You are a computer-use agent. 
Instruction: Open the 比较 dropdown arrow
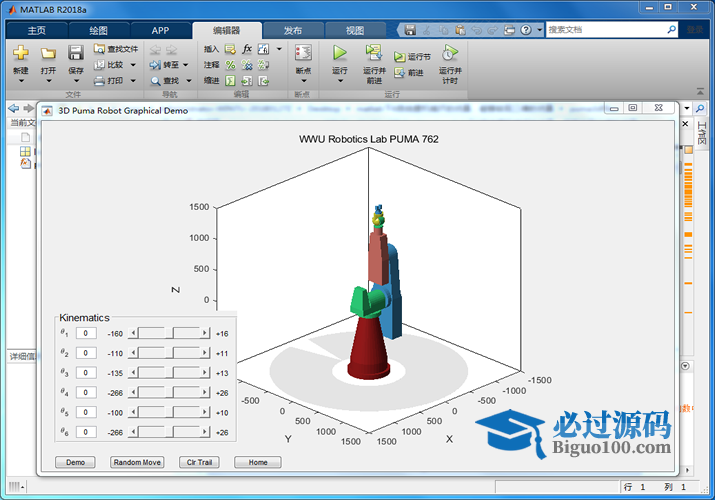pos(133,65)
